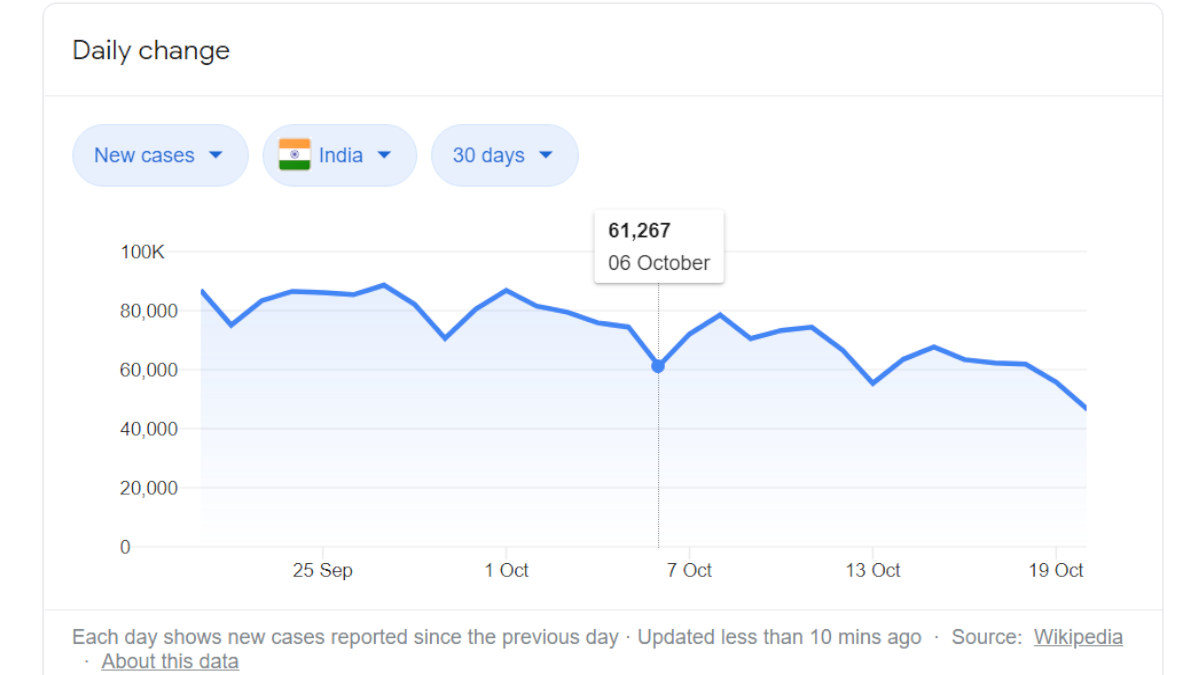
Task: Click the 25 Sep axis label
Action: 323,570
